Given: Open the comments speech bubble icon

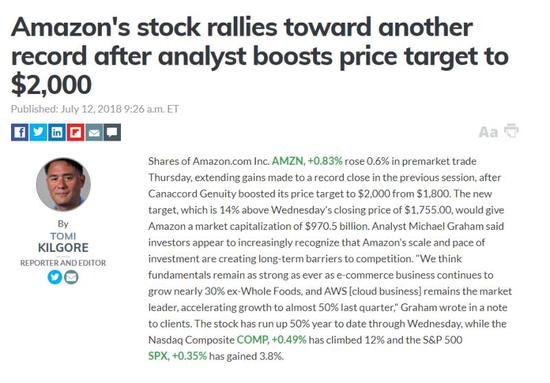Looking at the screenshot, I should 112,132.
